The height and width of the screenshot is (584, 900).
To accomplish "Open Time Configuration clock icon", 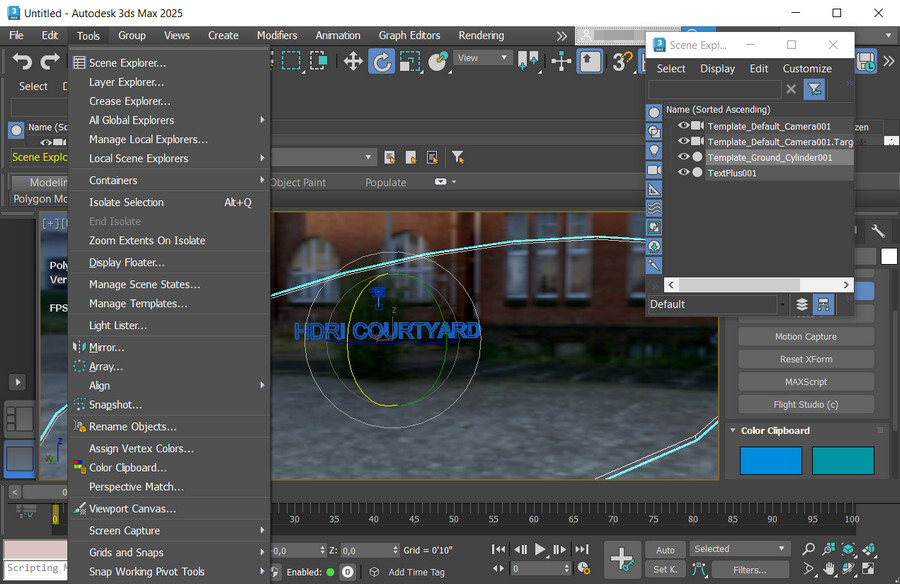I will pos(584,568).
